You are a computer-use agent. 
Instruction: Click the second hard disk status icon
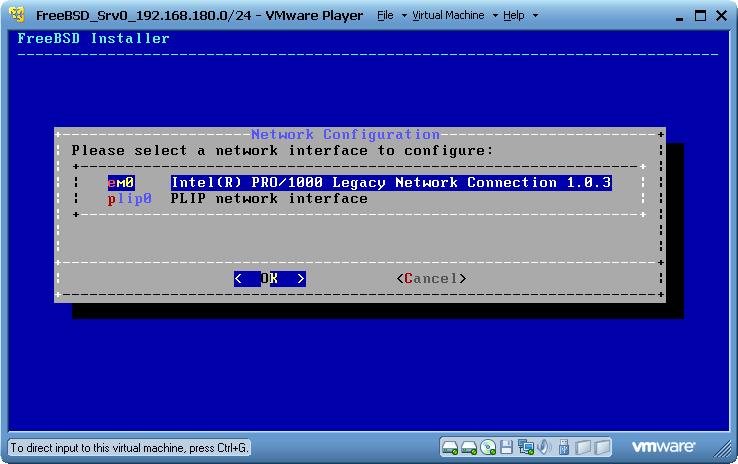point(469,448)
